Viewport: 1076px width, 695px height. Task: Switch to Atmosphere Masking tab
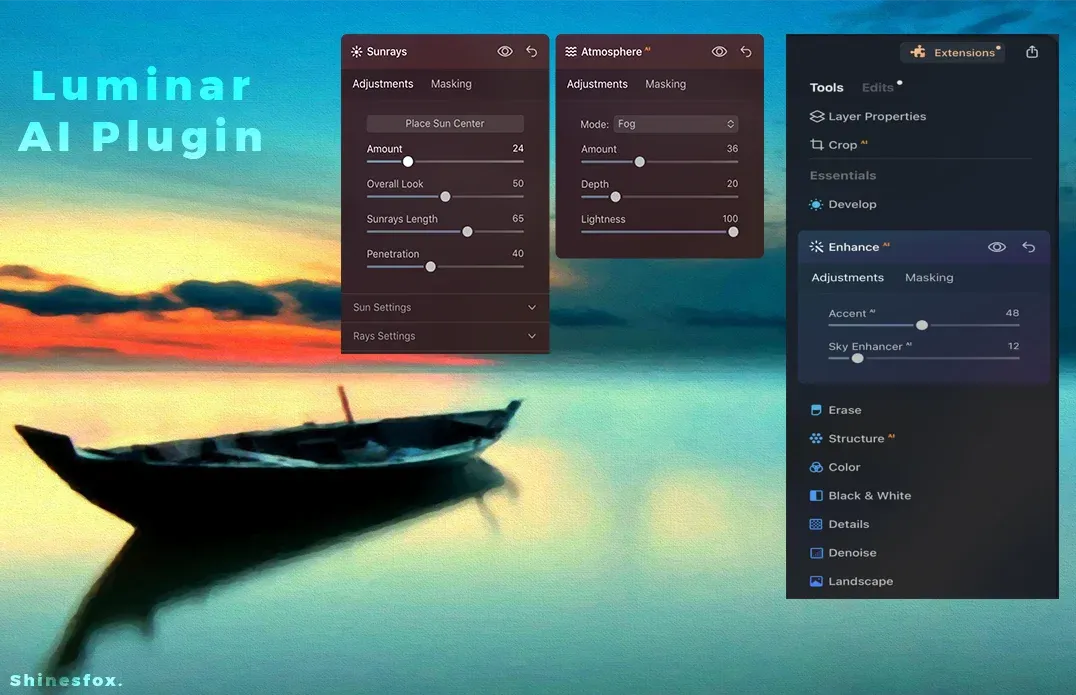pos(666,84)
